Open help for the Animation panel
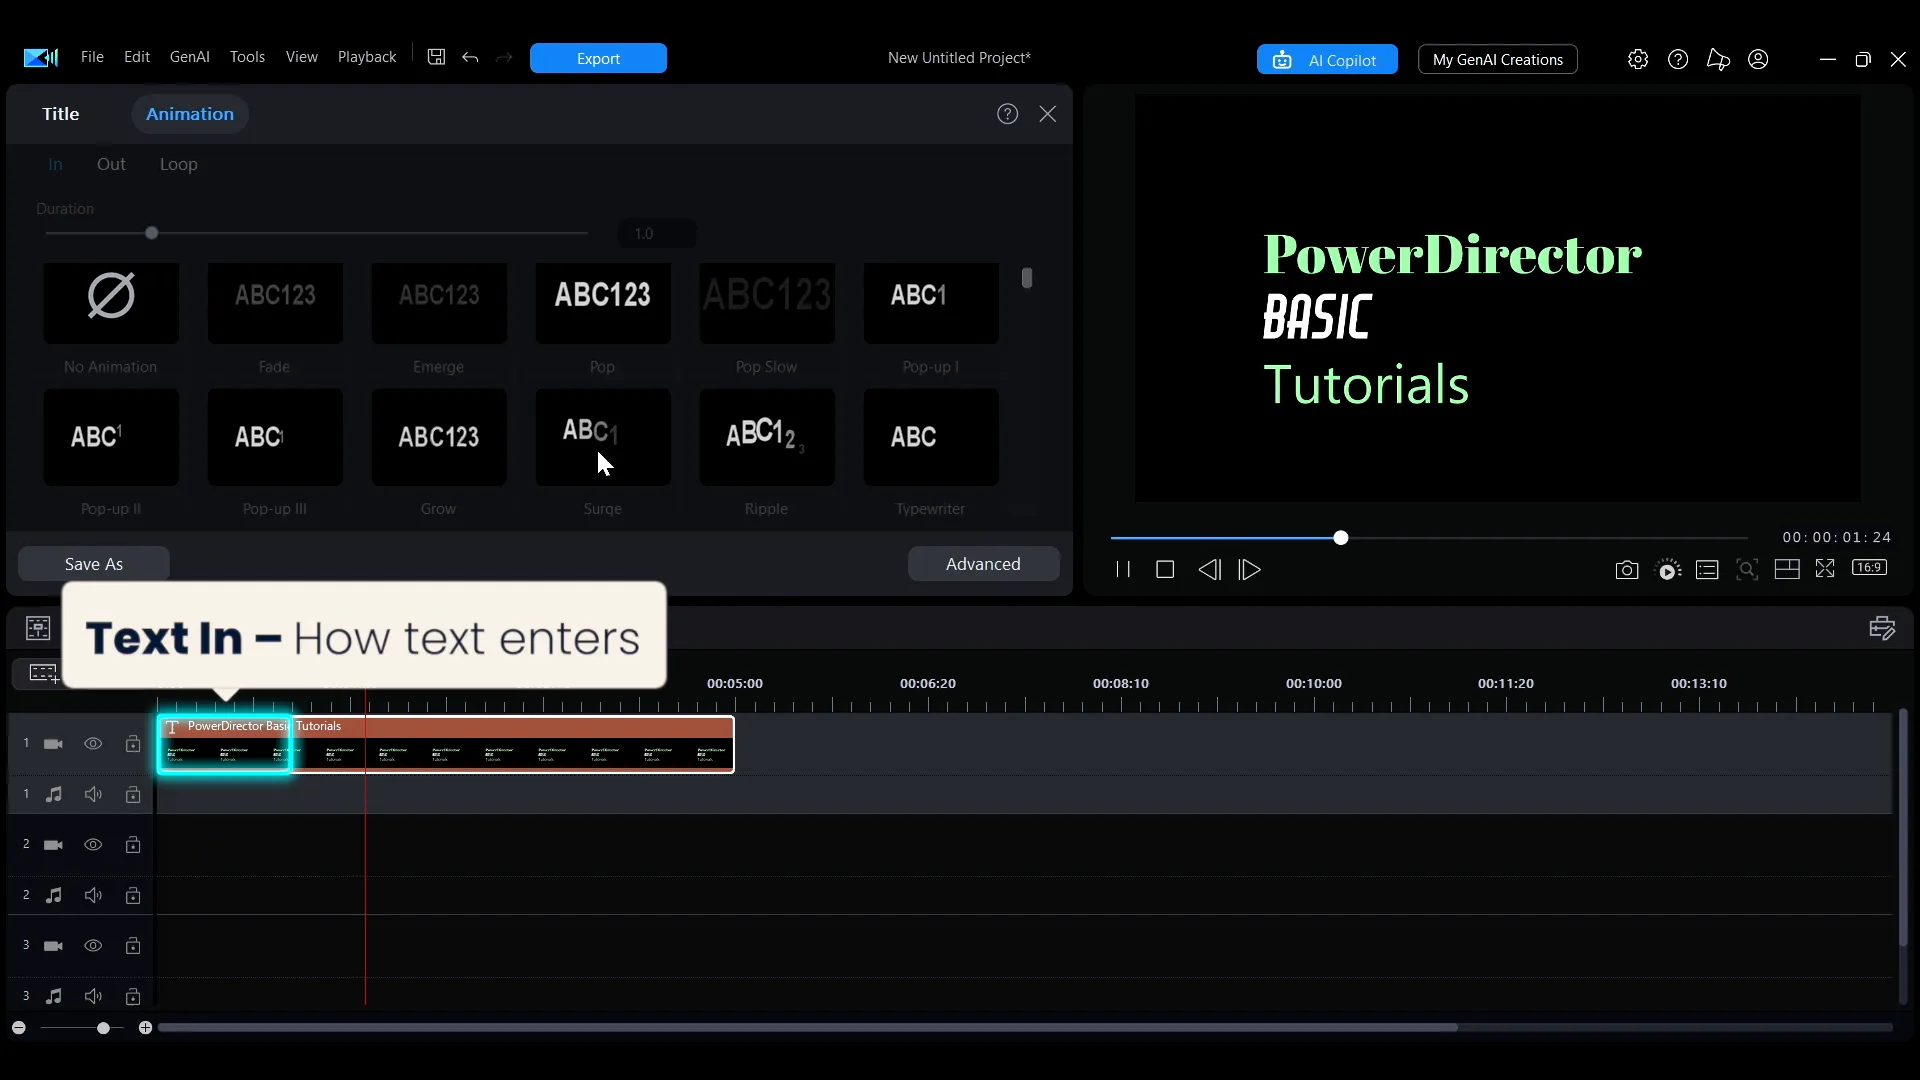The width and height of the screenshot is (1920, 1080). point(1008,114)
